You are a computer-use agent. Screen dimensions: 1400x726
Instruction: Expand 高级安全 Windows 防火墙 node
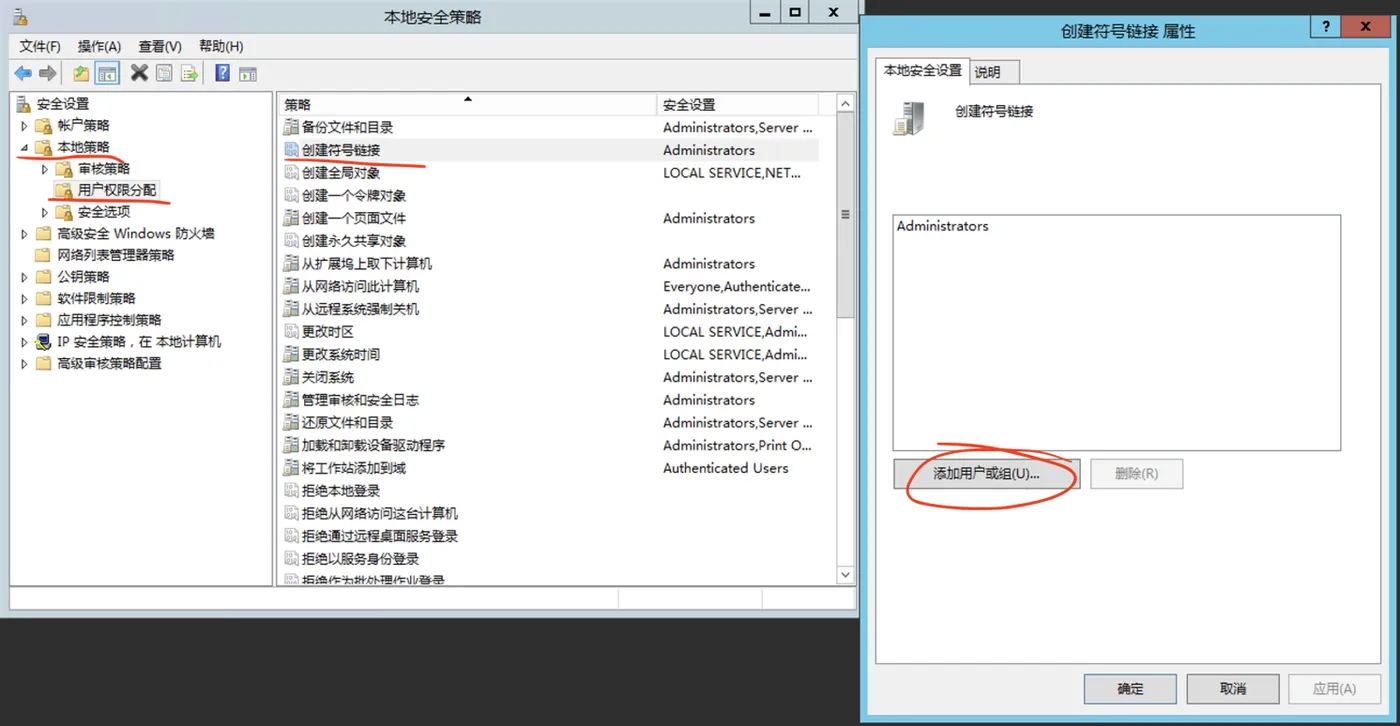pos(25,234)
